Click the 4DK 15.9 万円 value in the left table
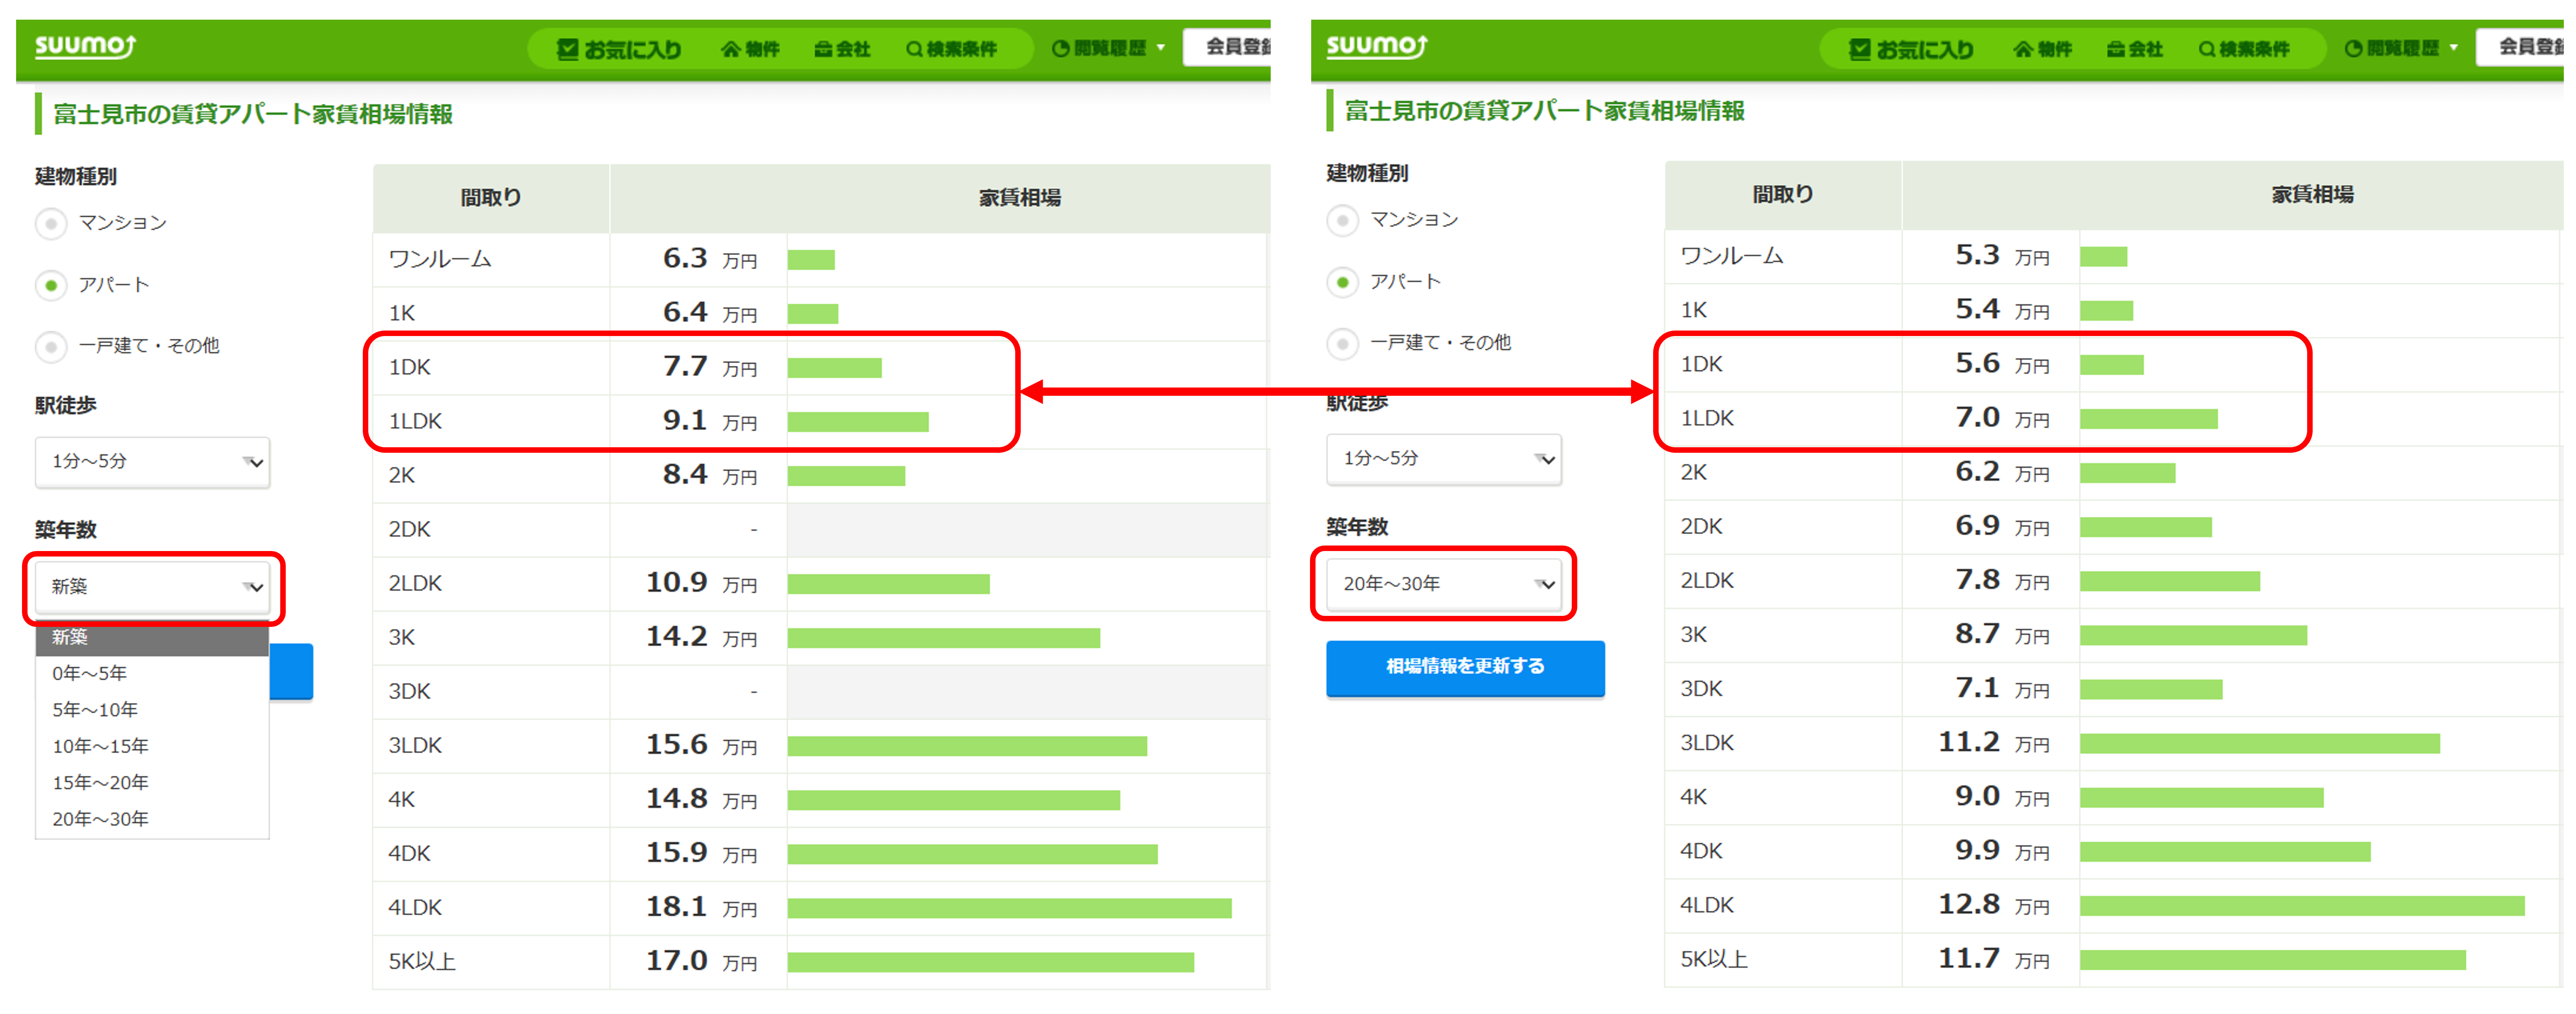This screenshot has height=1014, width=2576. pos(701,853)
